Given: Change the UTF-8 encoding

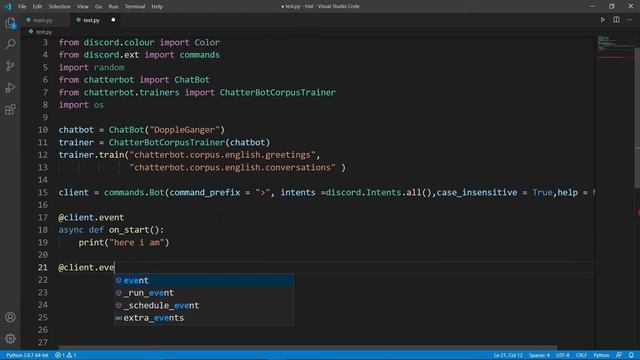Looking at the screenshot, I should click(562, 355).
